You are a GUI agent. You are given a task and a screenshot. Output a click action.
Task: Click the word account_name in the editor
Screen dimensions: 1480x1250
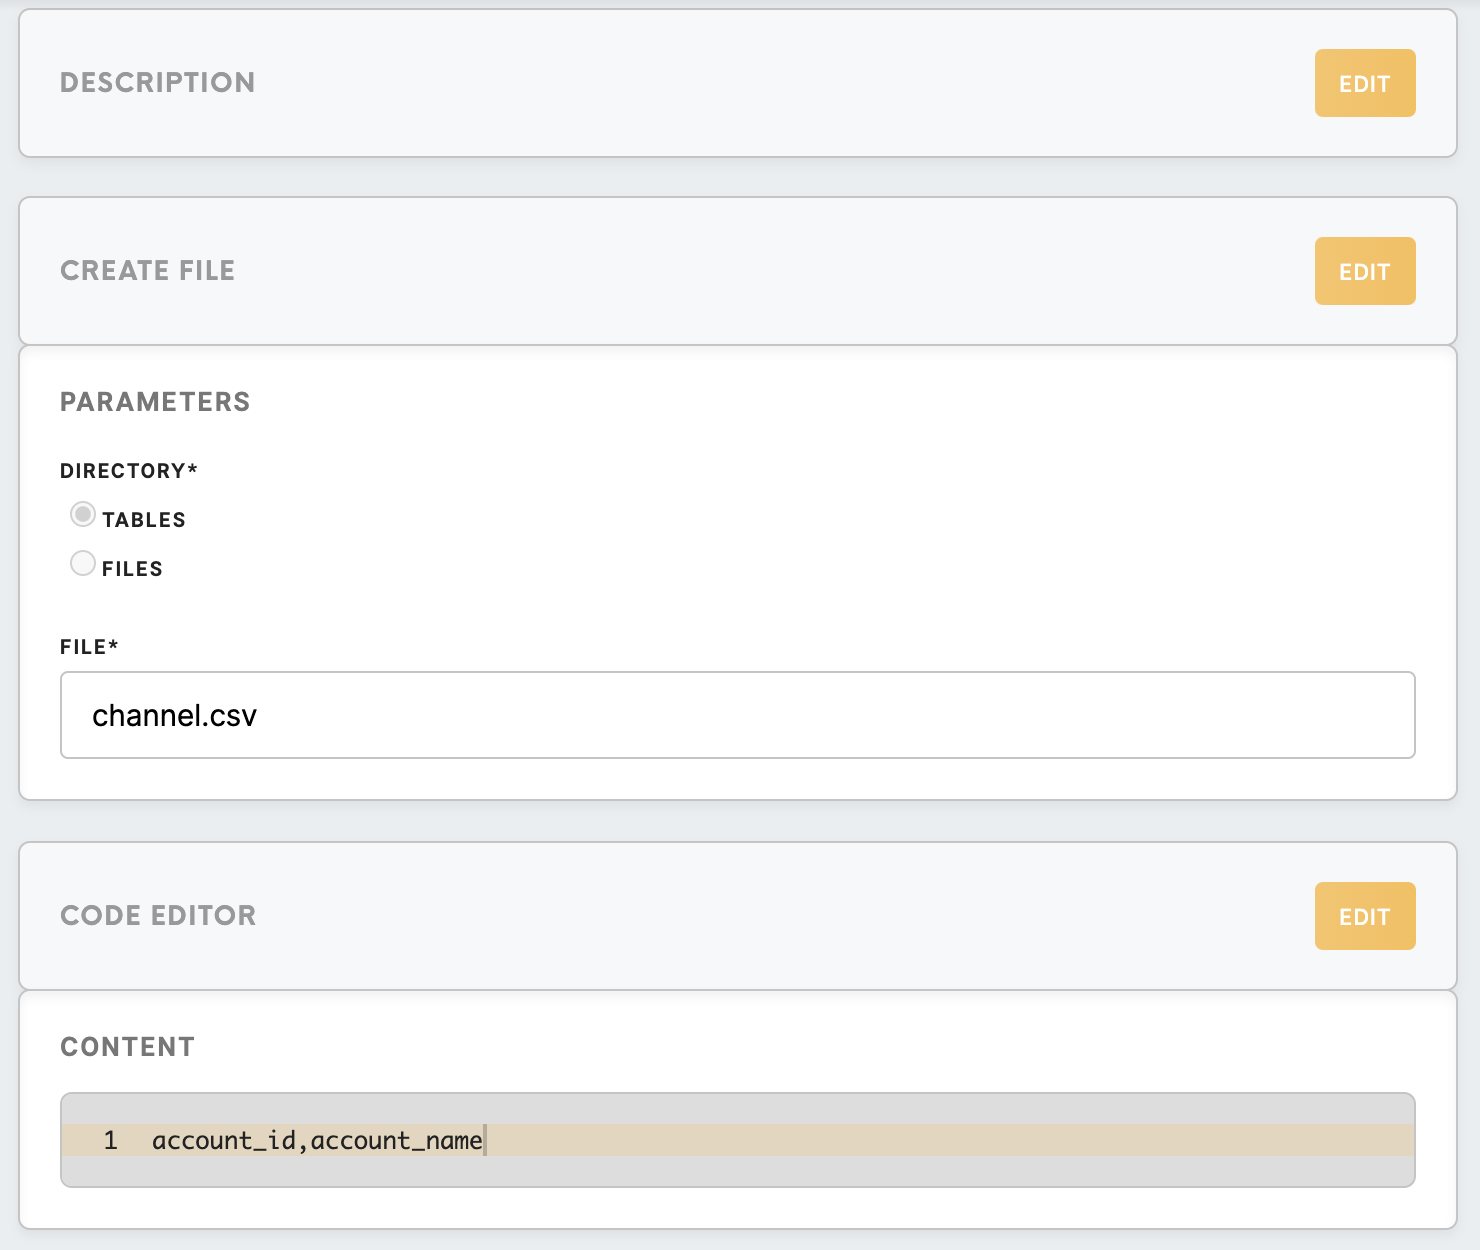396,1140
